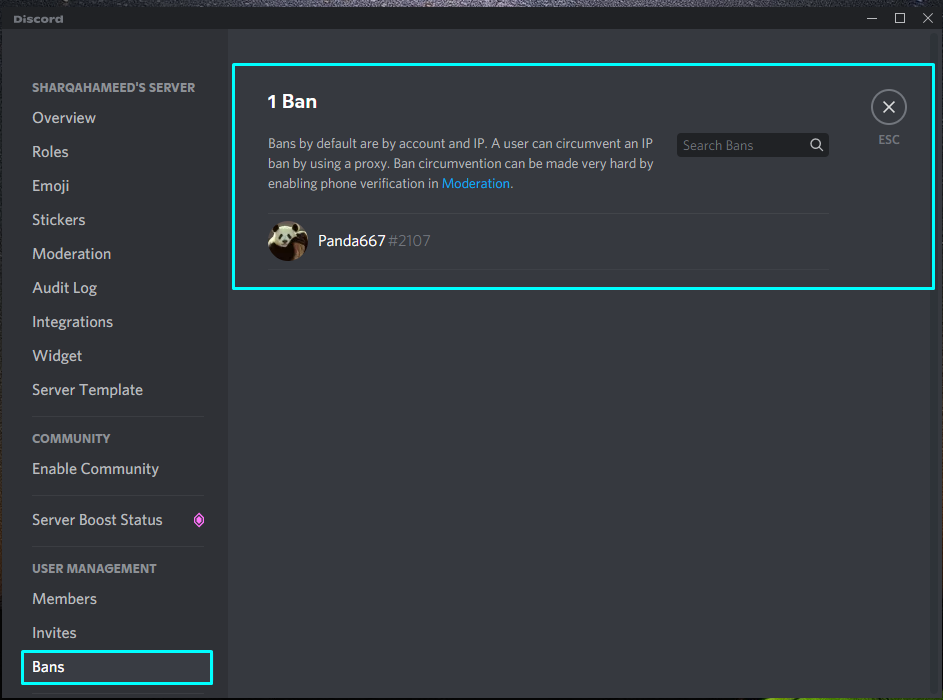The image size is (943, 700).
Task: Click Panda667's panda avatar
Action: (x=287, y=241)
